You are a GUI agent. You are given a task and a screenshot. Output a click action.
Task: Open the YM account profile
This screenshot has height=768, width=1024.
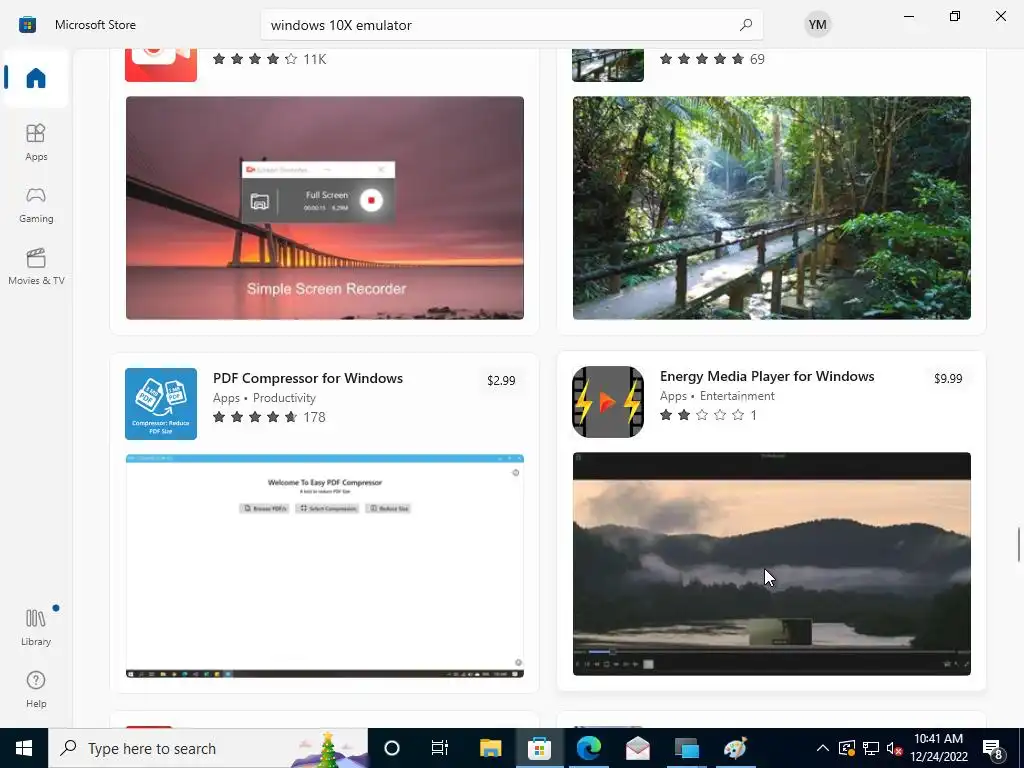(x=817, y=25)
